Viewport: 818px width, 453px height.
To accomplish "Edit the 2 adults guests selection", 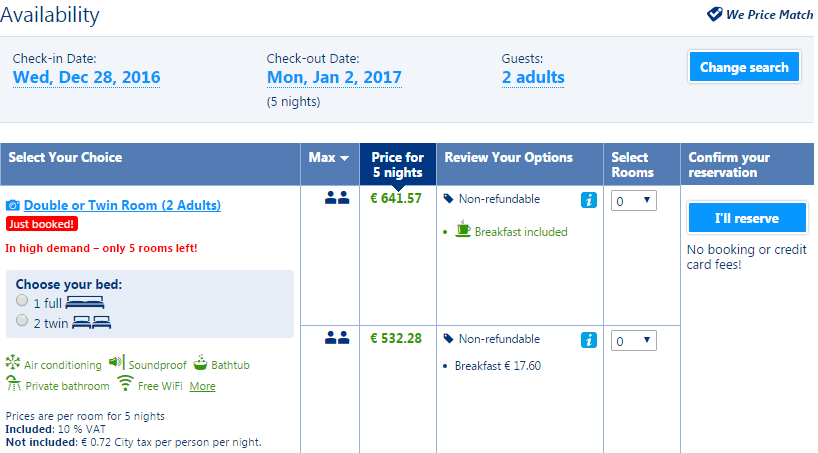I will pyautogui.click(x=533, y=78).
